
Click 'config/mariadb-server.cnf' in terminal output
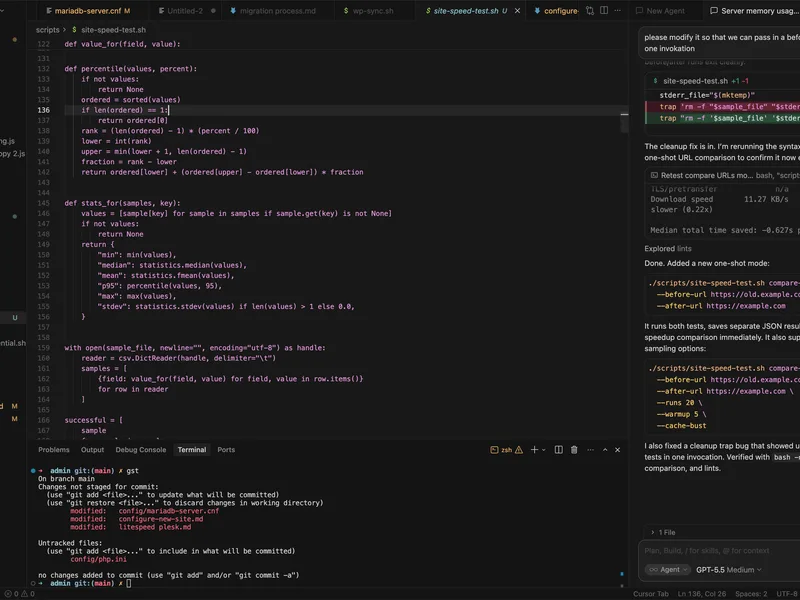168,511
